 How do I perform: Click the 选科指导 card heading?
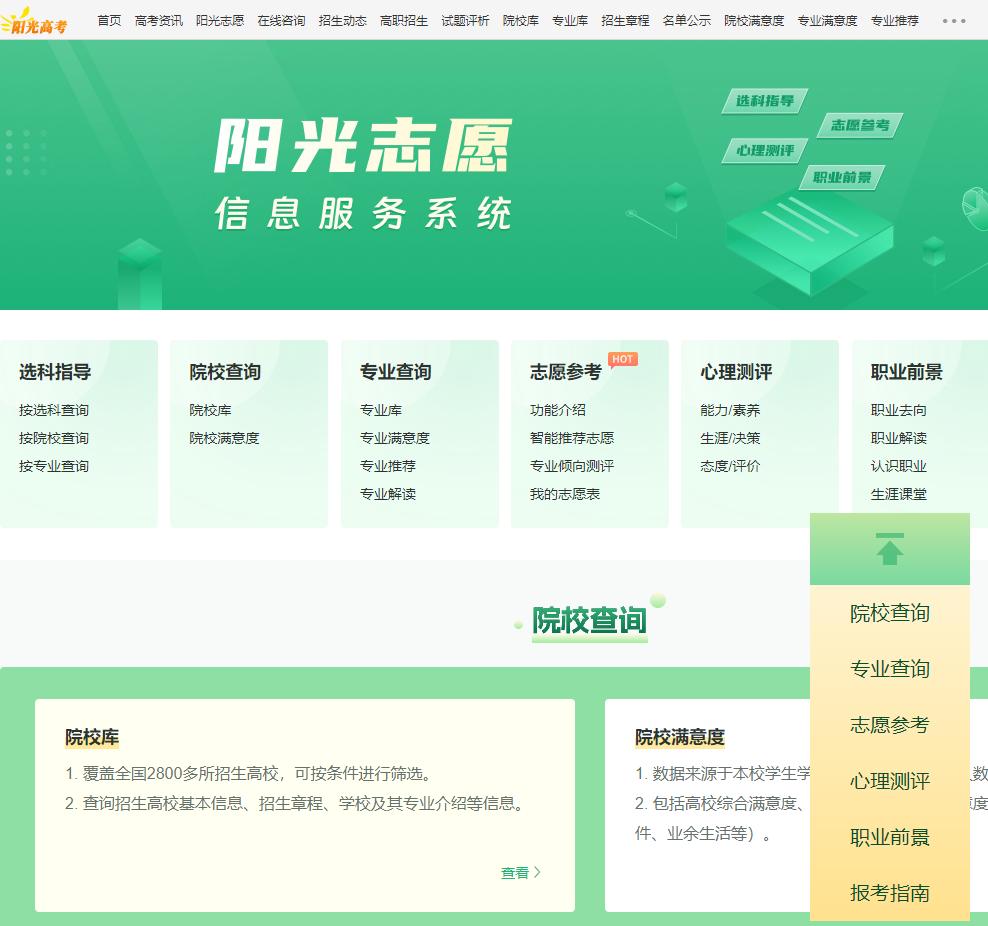[x=55, y=372]
